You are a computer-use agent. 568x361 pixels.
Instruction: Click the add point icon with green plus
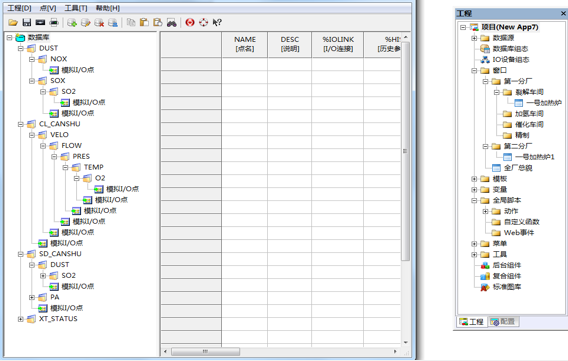coord(72,22)
